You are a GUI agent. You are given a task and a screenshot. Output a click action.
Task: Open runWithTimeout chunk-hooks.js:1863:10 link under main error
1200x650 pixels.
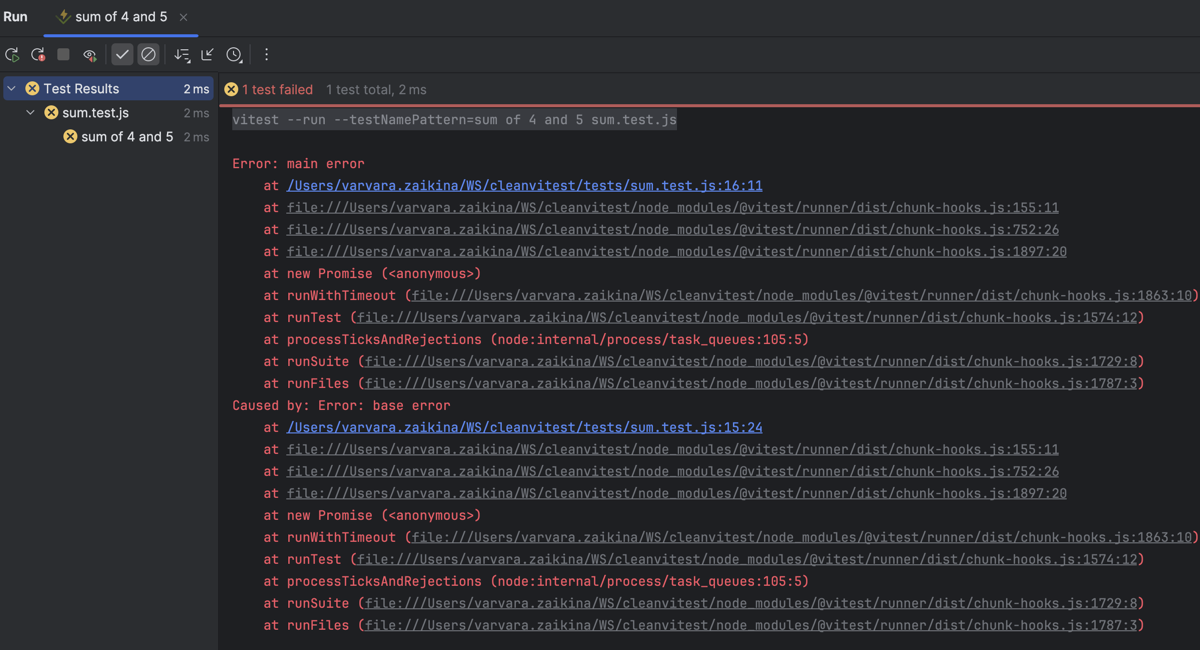802,296
